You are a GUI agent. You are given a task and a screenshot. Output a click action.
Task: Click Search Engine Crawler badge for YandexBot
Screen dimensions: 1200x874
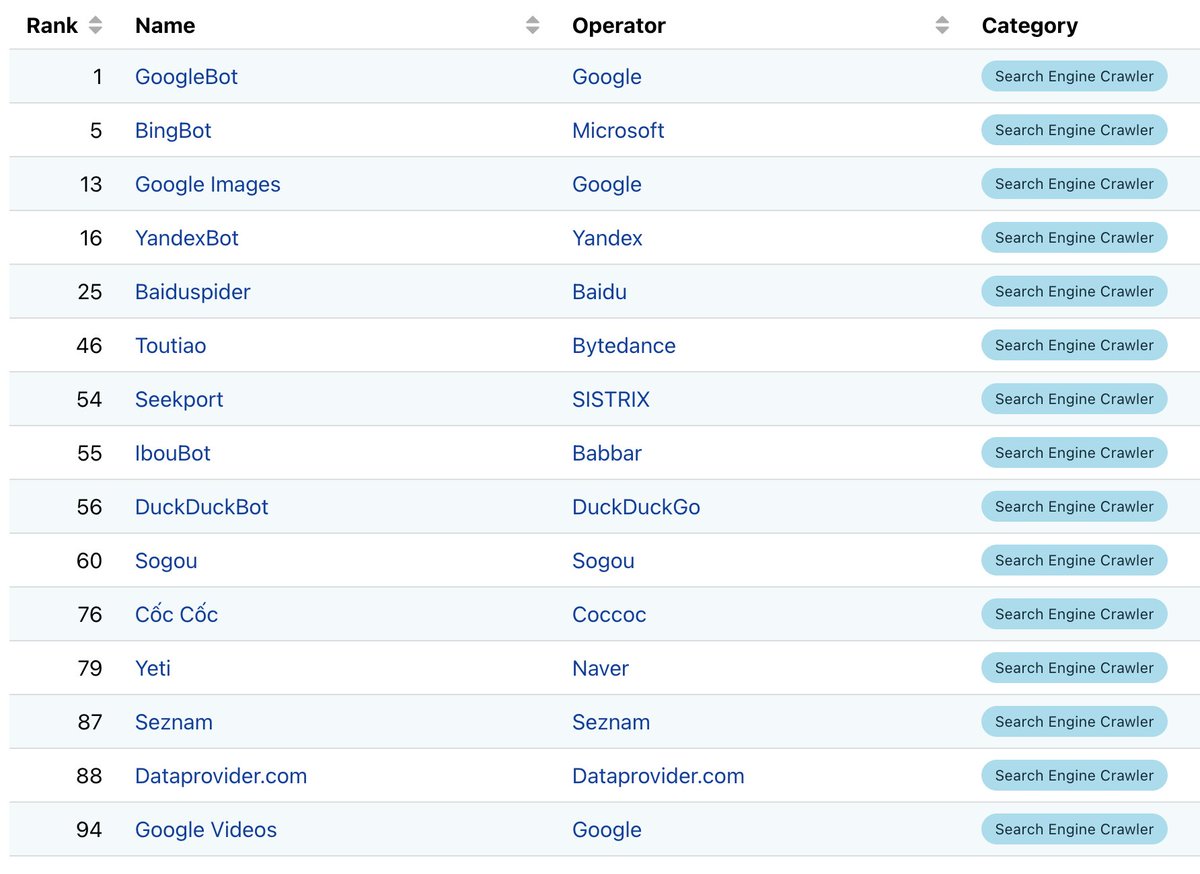pyautogui.click(x=1074, y=238)
